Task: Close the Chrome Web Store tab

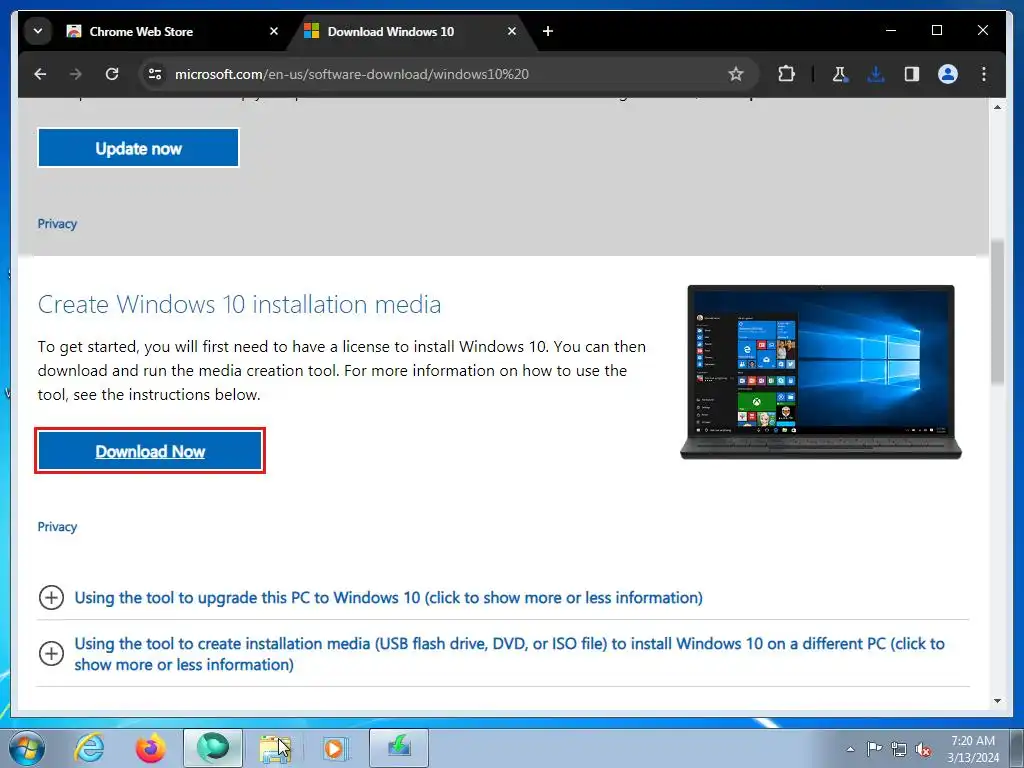Action: [x=274, y=31]
